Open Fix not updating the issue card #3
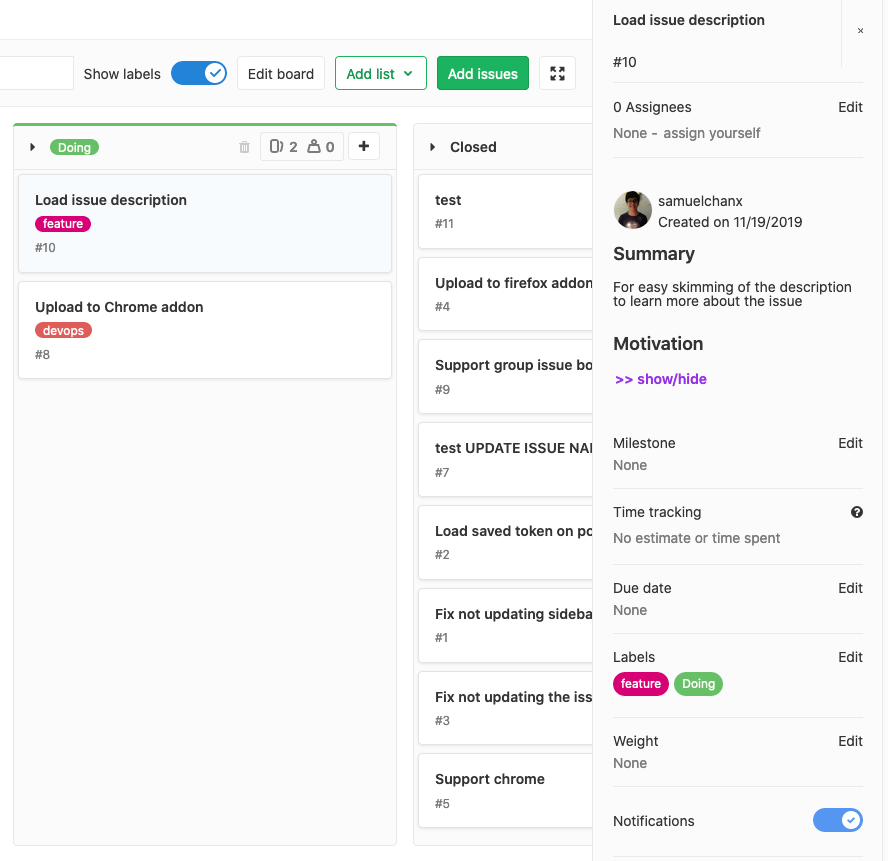The image size is (888, 861). (x=505, y=708)
